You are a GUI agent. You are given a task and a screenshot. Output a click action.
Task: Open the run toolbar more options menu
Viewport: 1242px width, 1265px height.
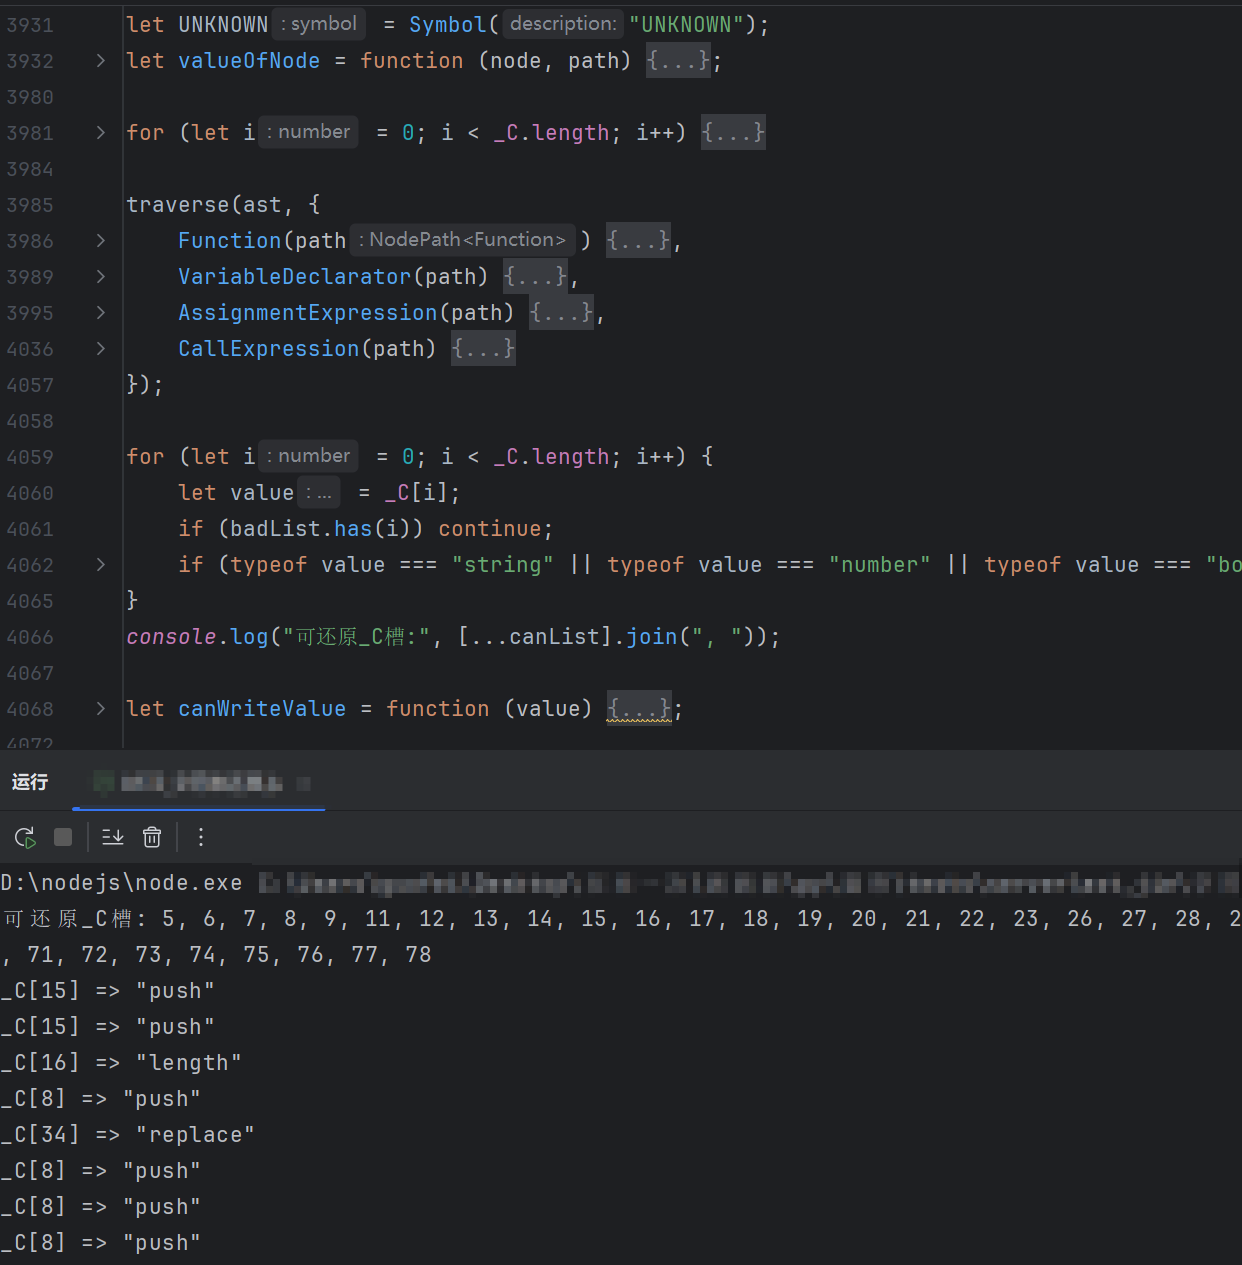coord(201,837)
